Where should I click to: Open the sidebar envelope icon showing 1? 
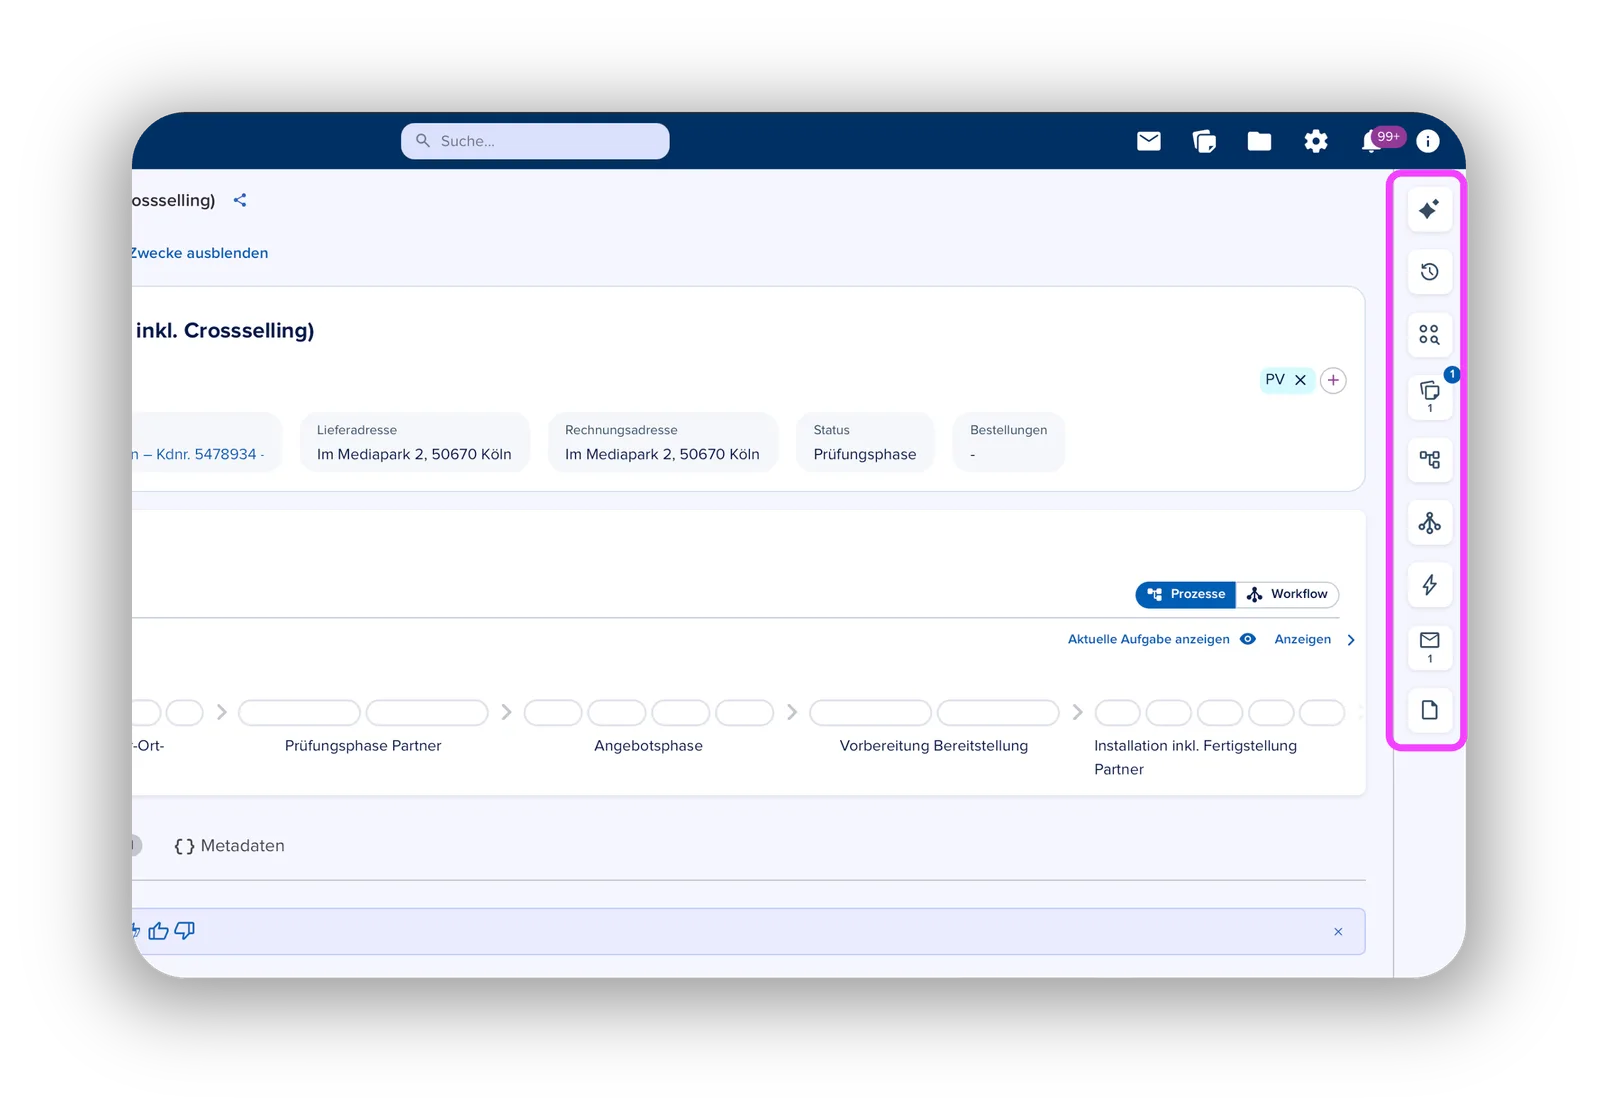pyautogui.click(x=1430, y=647)
